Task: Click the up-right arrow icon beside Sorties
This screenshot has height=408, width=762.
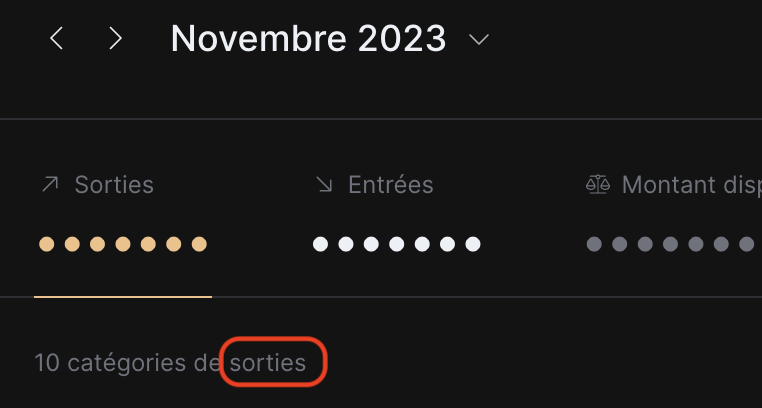Action: (x=50, y=185)
